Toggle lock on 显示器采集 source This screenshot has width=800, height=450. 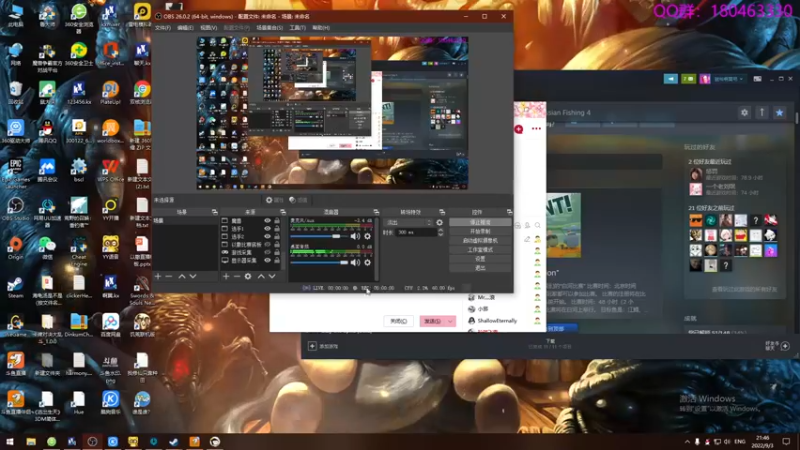(277, 260)
